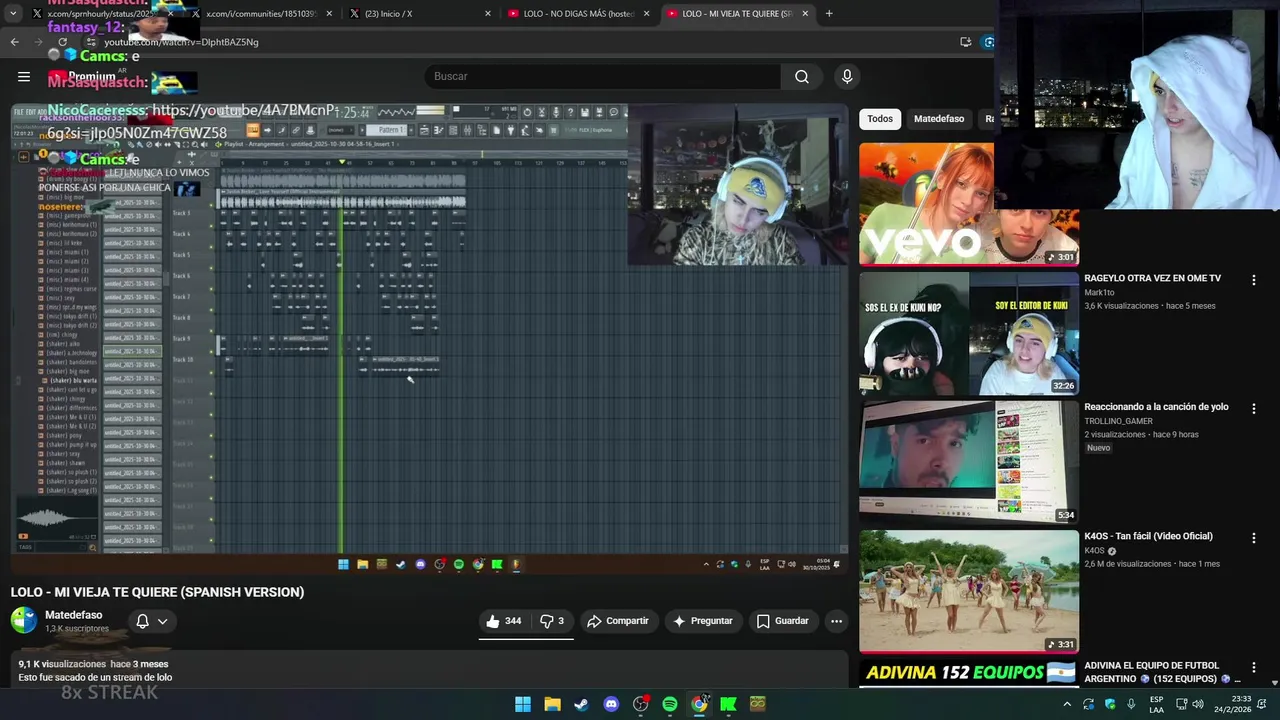Click the video title LOLO - MI VIEJA TE QUIERE

(x=157, y=592)
